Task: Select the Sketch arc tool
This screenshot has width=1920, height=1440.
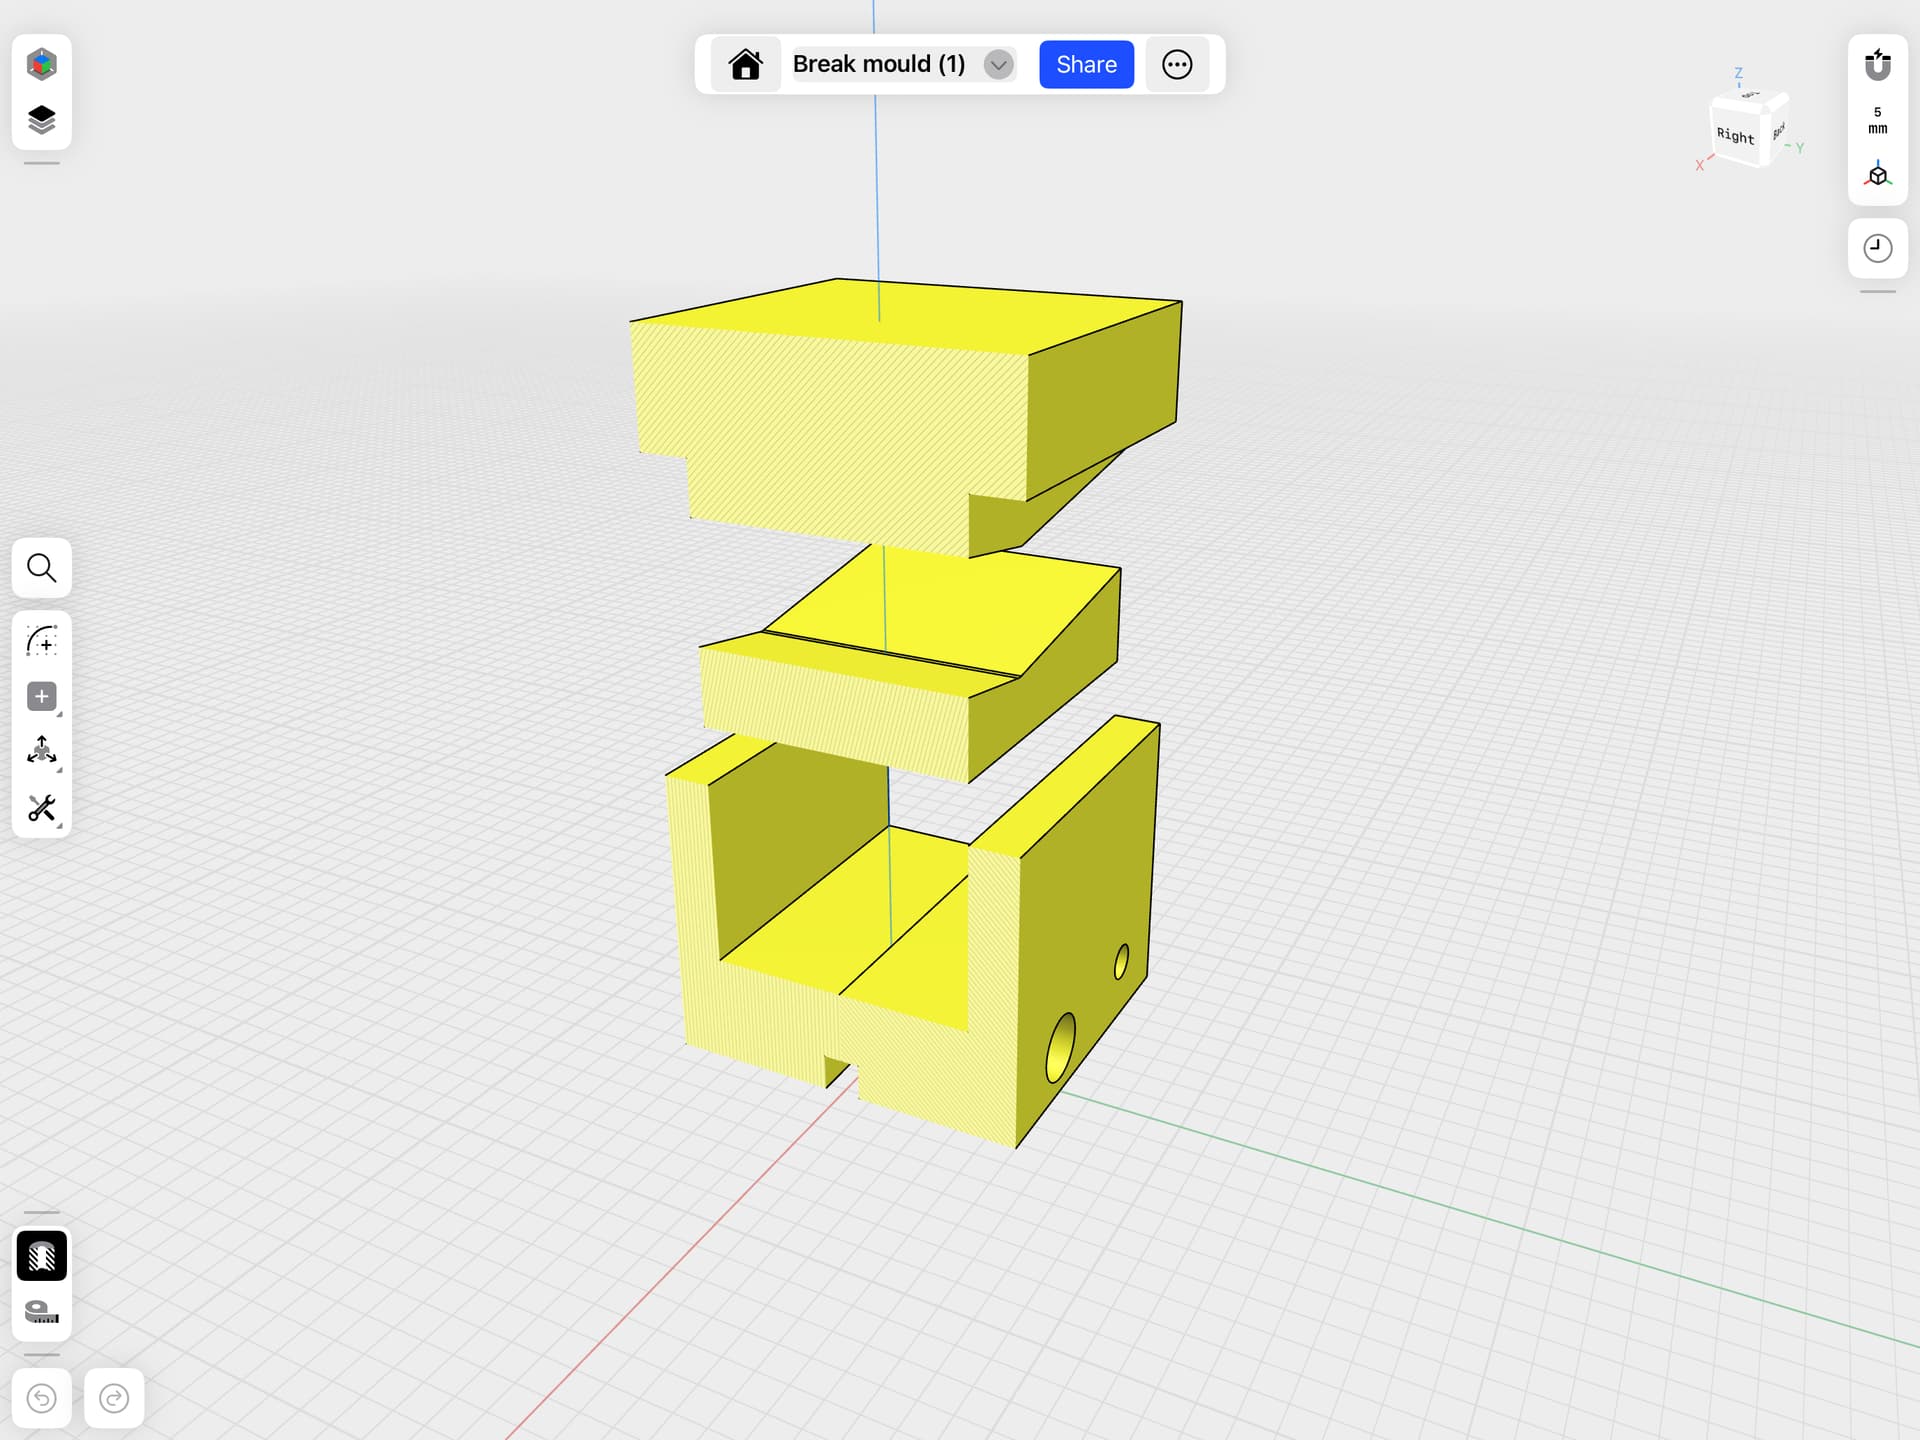Action: [41, 641]
